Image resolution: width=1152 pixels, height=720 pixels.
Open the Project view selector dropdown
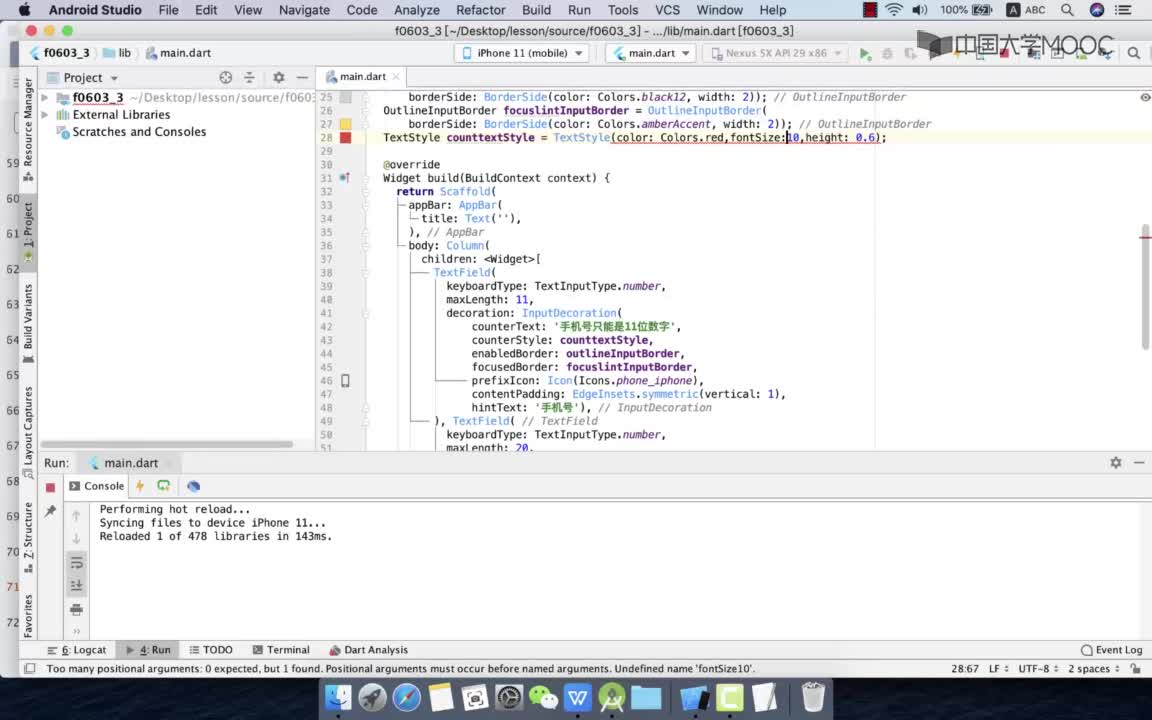coord(82,78)
